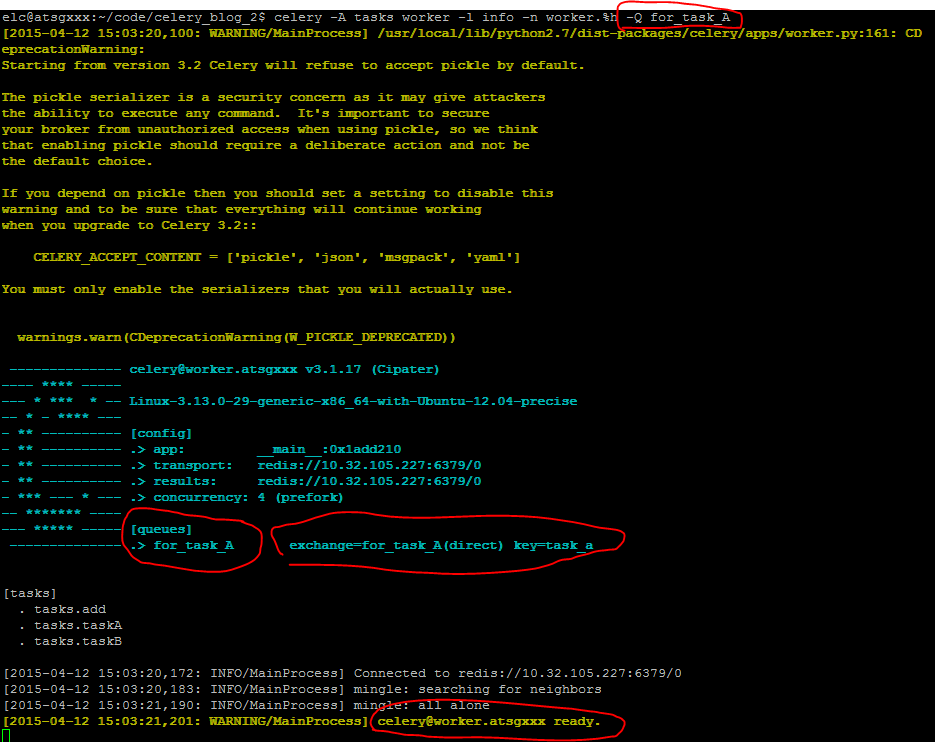This screenshot has height=742, width=935.
Task: Click the app '__main__:0x1add210' value
Action: pos(329,449)
